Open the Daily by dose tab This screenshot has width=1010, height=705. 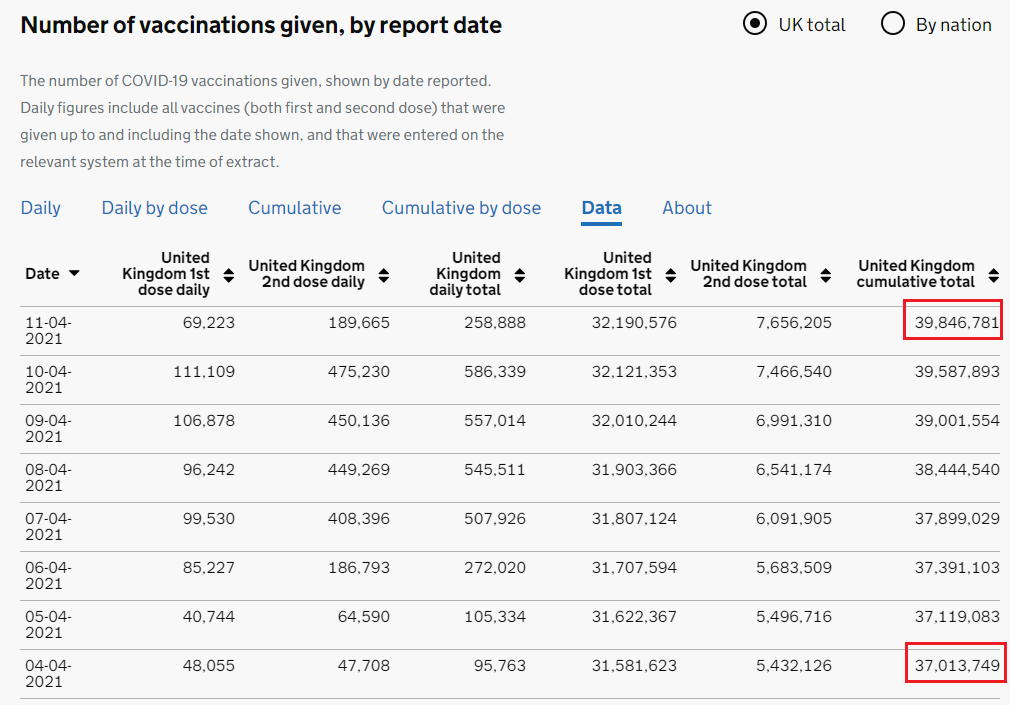point(155,208)
